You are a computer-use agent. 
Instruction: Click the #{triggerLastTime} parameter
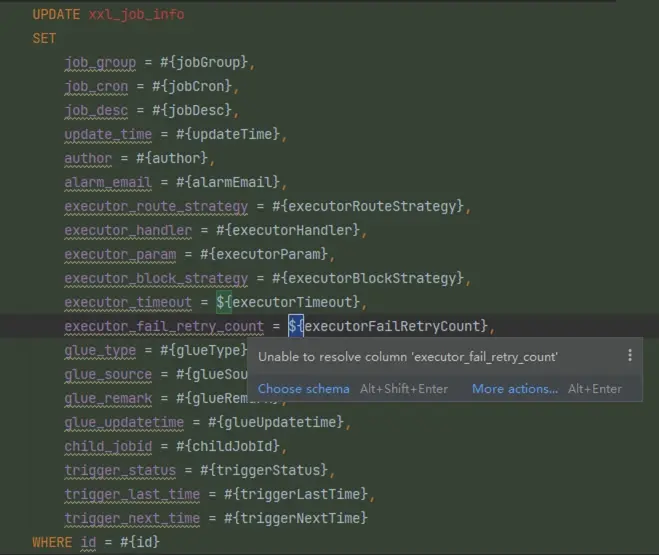tap(296, 493)
